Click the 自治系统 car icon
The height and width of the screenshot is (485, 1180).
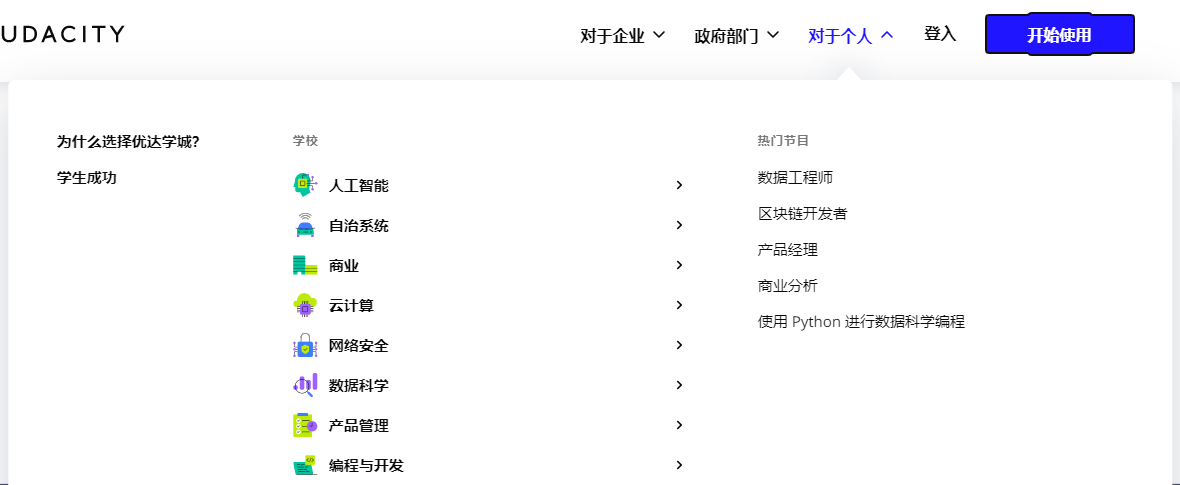[305, 225]
